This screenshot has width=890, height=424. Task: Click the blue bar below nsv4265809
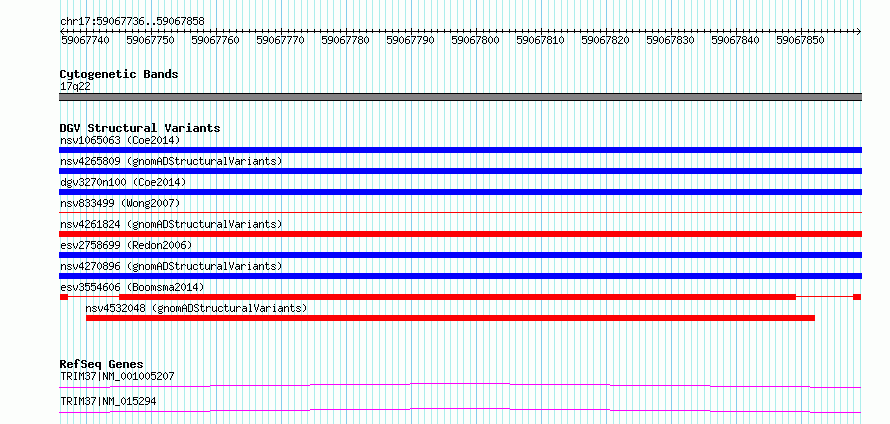[x=460, y=171]
